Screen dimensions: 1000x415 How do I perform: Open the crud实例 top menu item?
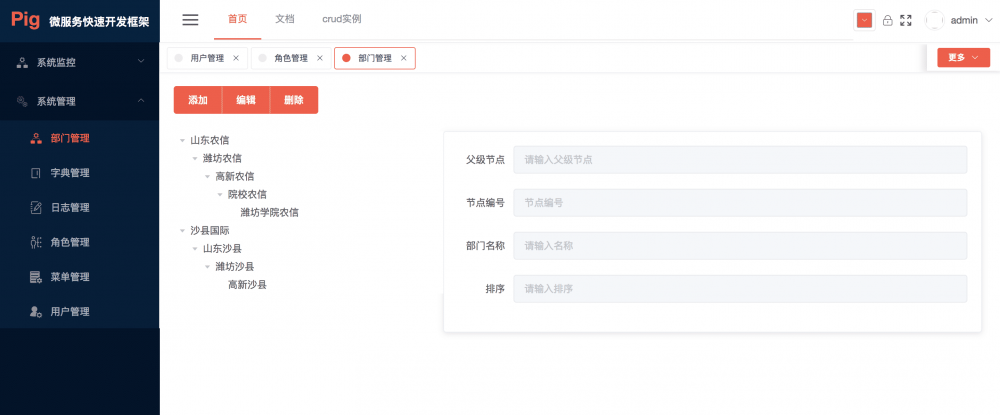coord(342,19)
